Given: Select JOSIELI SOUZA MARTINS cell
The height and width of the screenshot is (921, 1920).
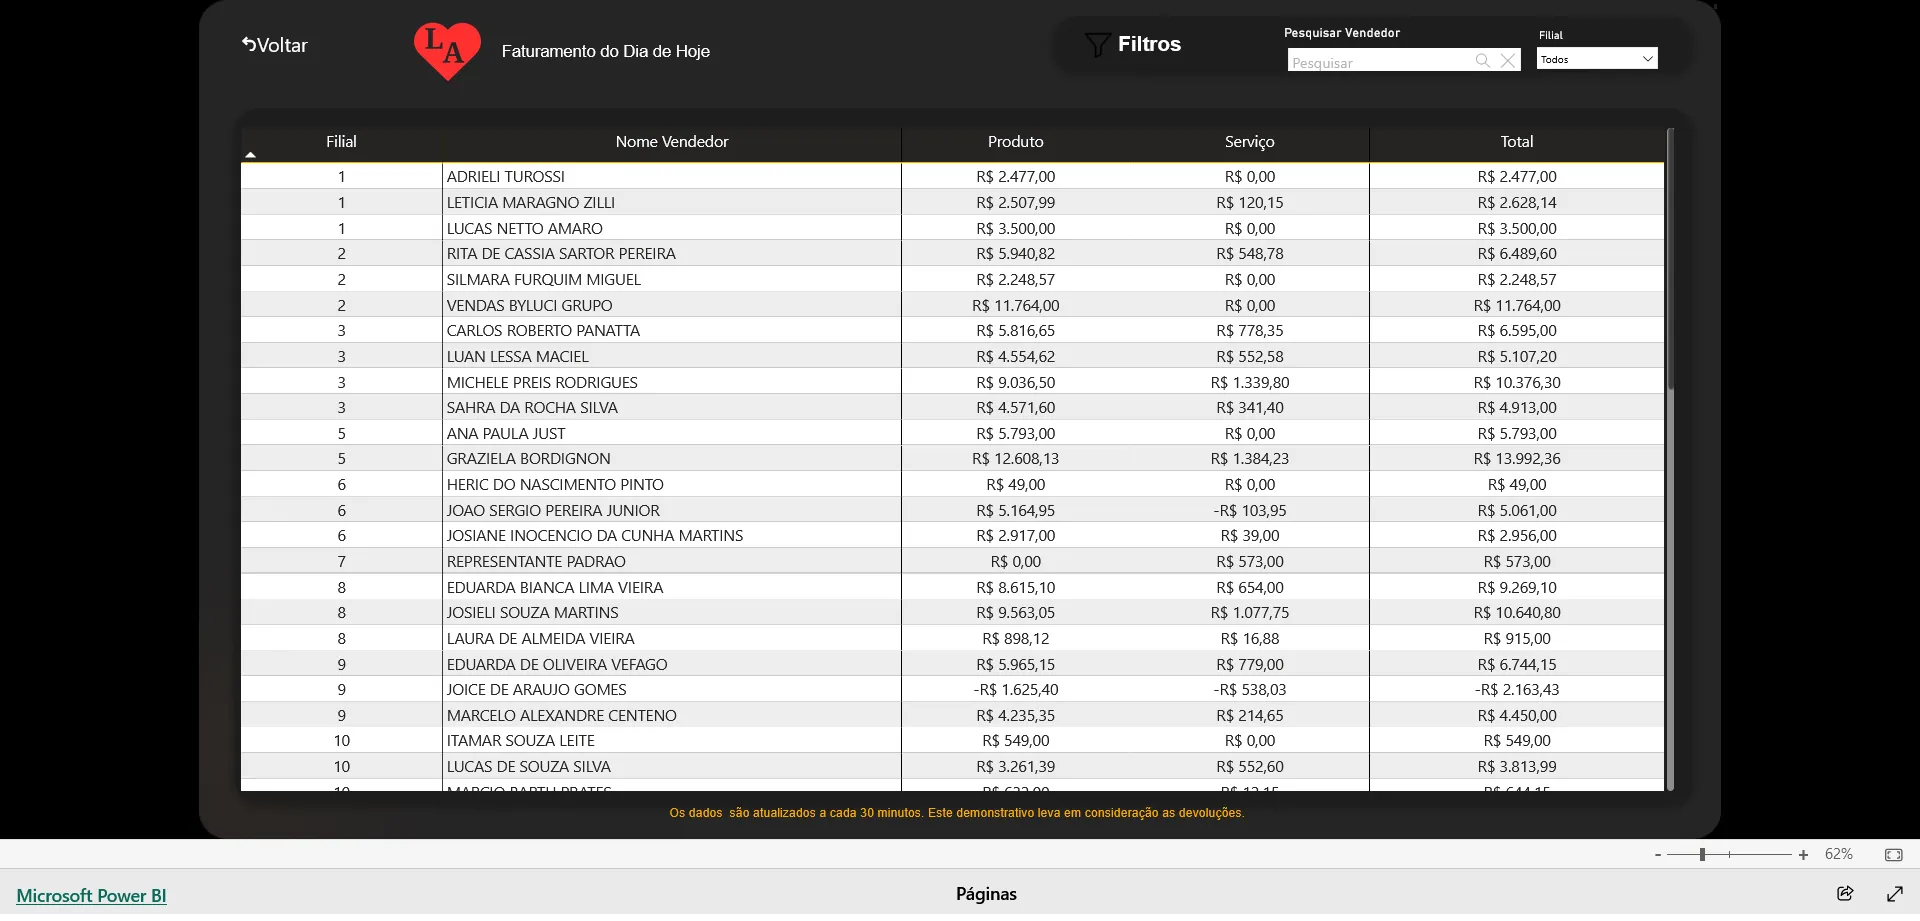Looking at the screenshot, I should pos(671,613).
